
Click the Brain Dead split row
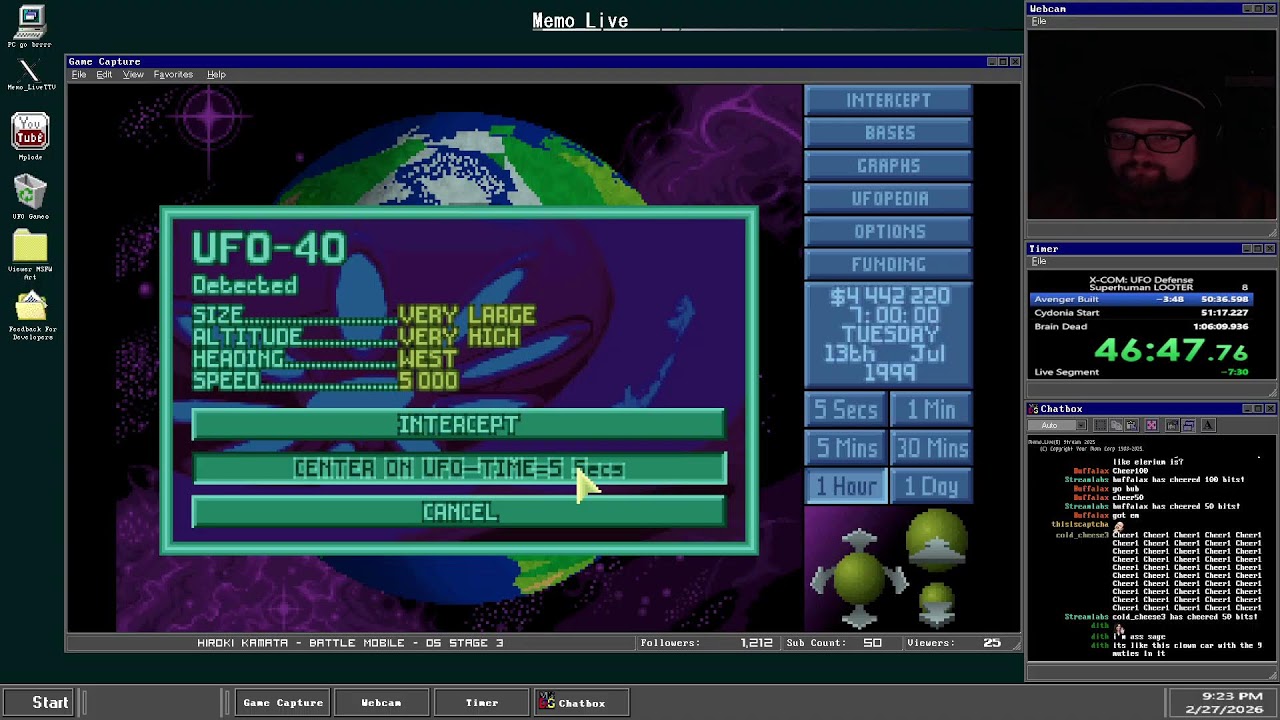(1139, 327)
